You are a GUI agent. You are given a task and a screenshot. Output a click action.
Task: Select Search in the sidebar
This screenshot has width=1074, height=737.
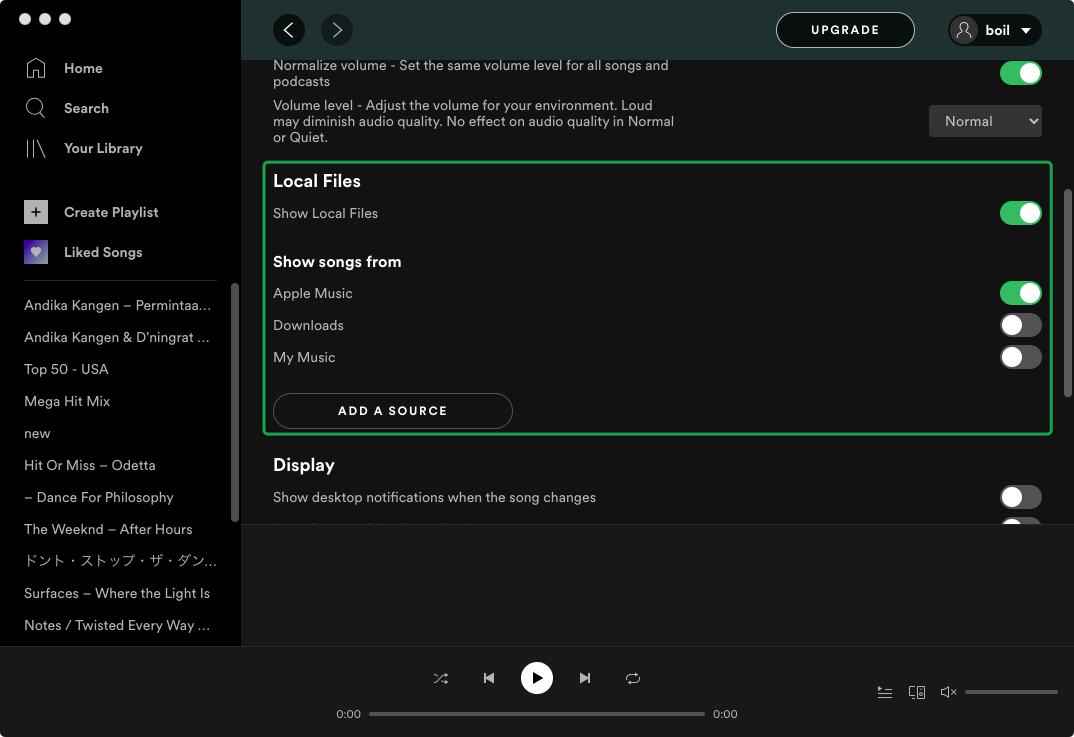click(86, 108)
